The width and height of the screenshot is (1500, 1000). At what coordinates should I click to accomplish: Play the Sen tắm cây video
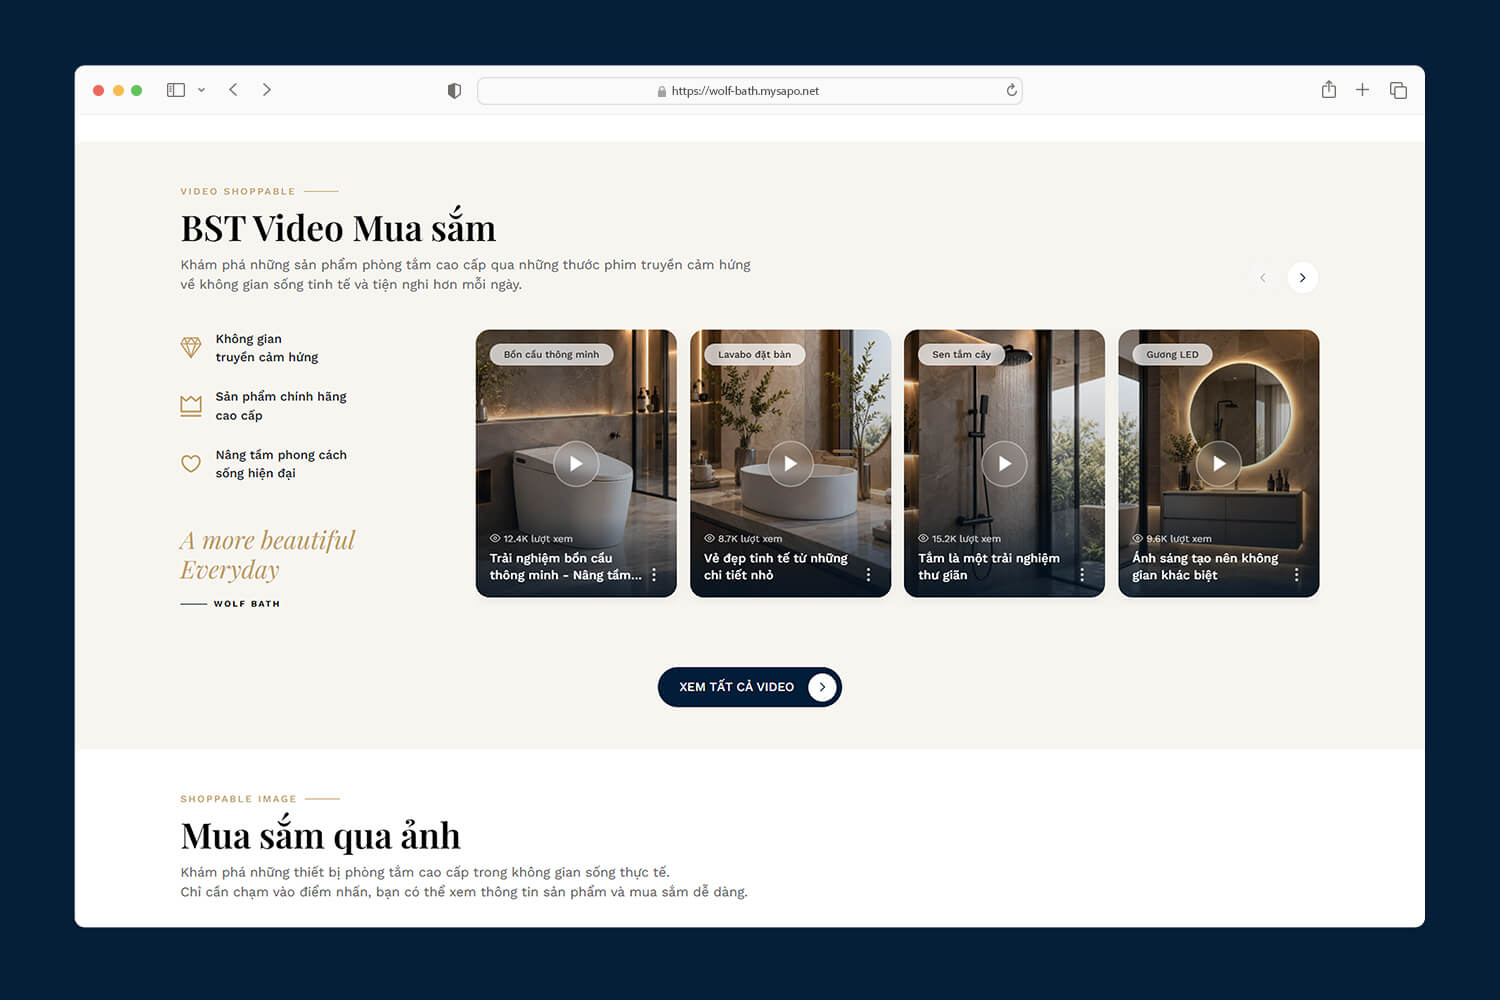1004,464
